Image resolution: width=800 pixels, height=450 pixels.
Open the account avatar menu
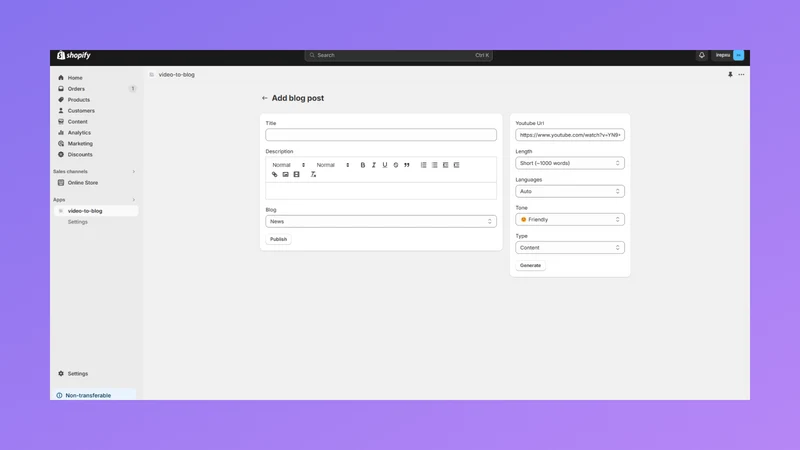click(x=738, y=55)
